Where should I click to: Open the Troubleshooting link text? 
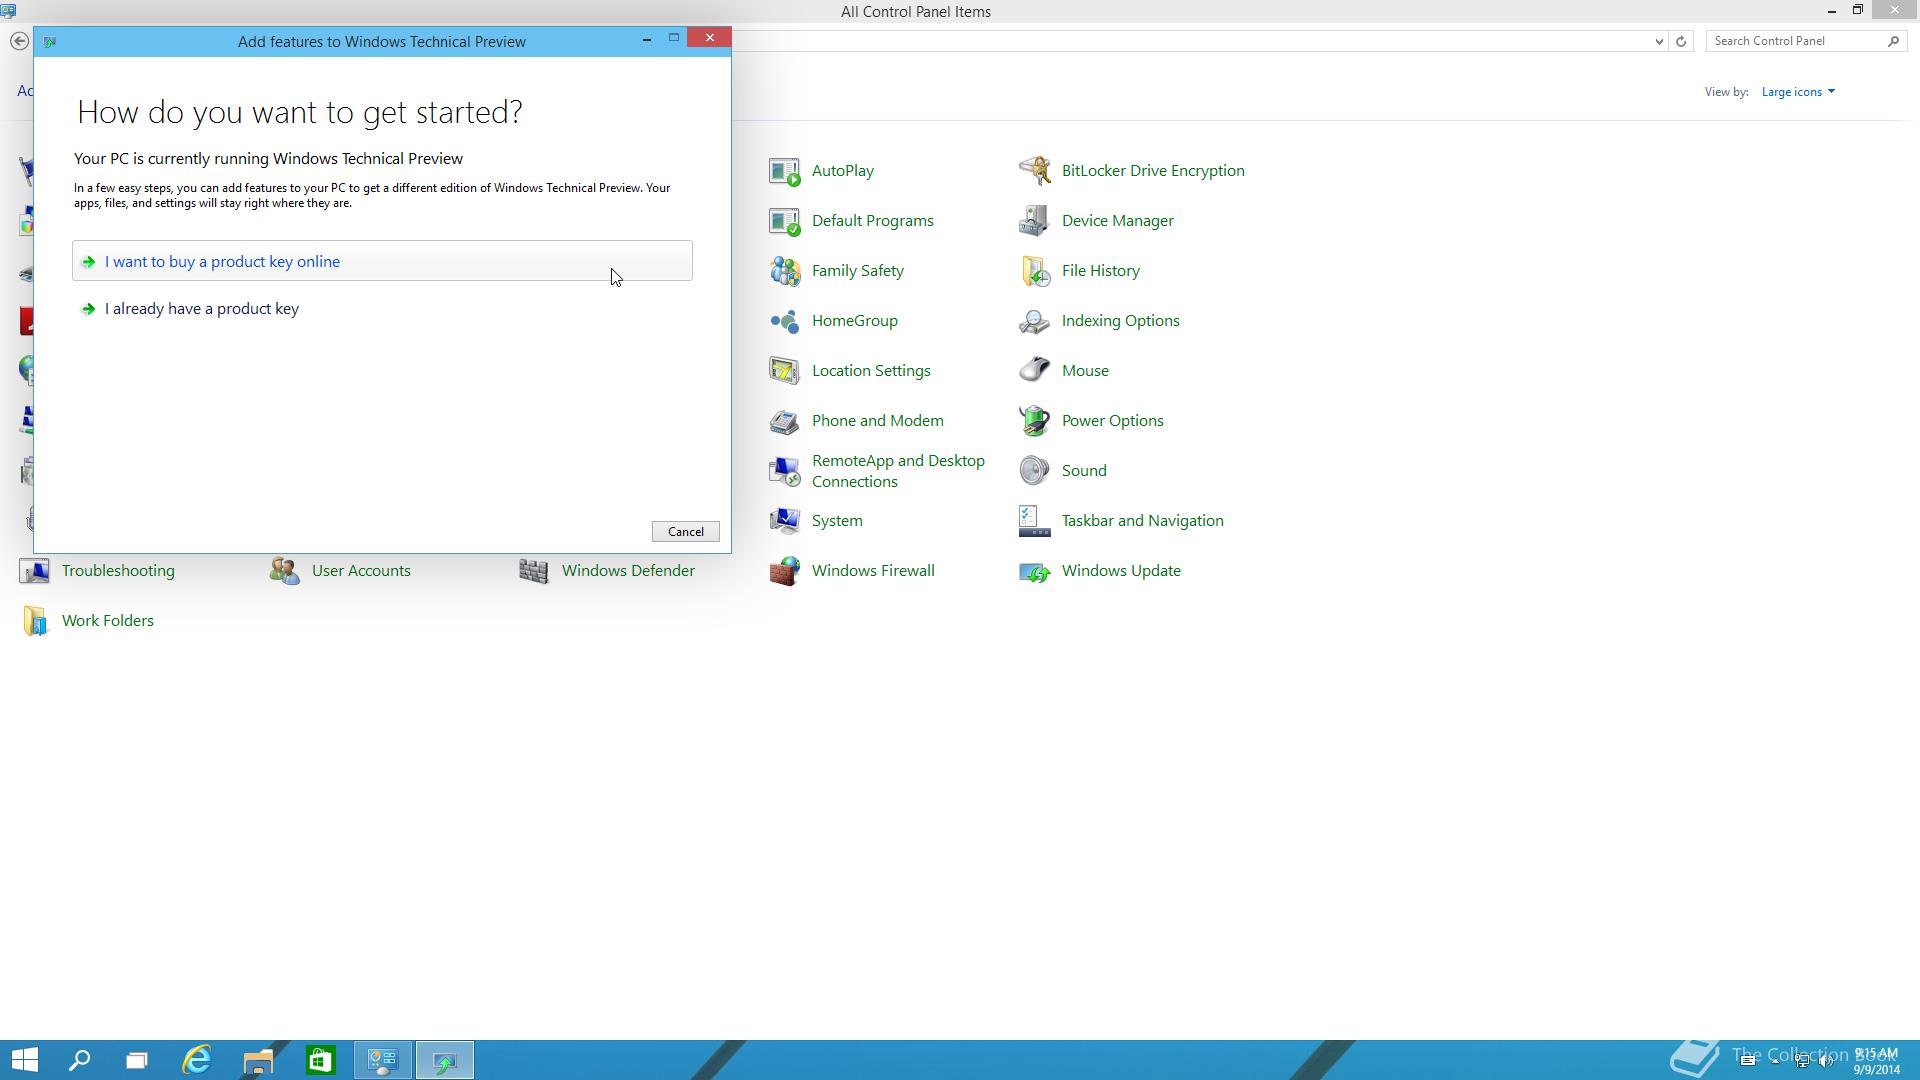click(x=118, y=571)
